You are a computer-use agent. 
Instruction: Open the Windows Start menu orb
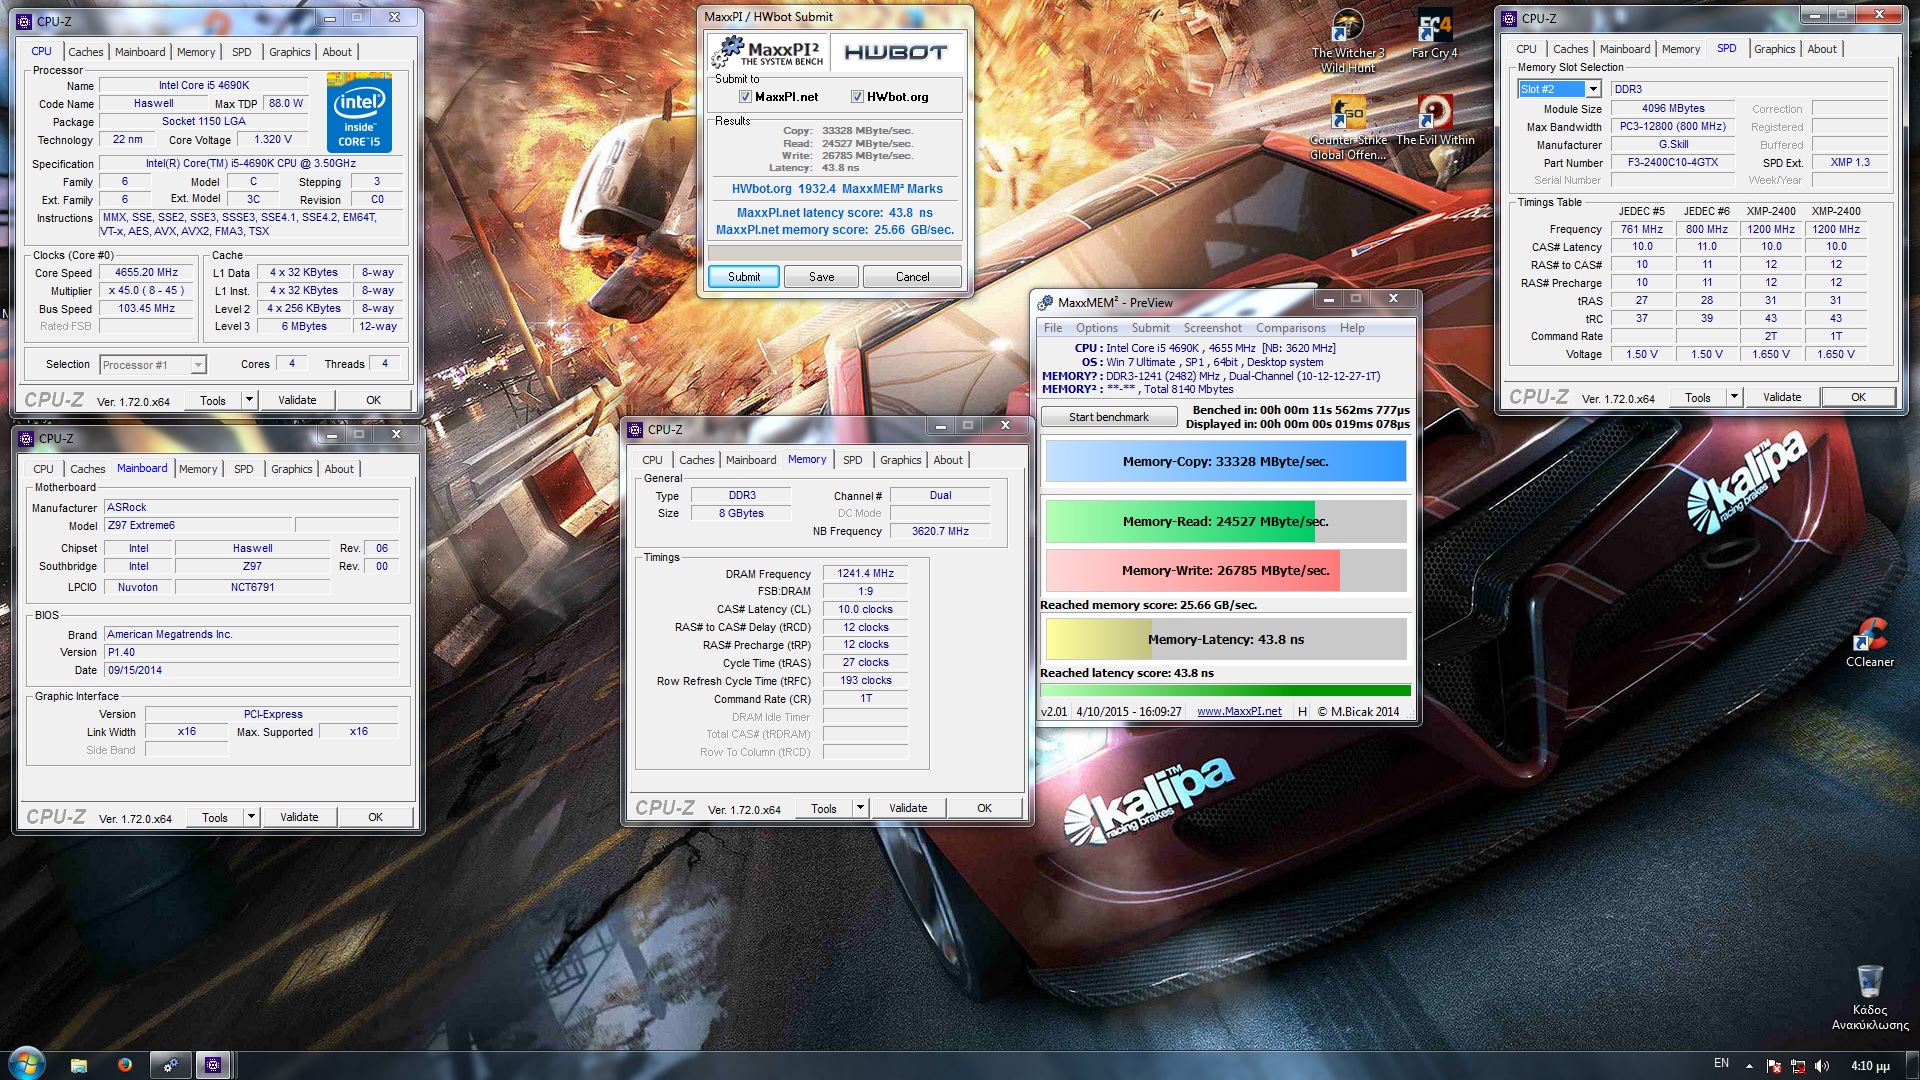(26, 1064)
